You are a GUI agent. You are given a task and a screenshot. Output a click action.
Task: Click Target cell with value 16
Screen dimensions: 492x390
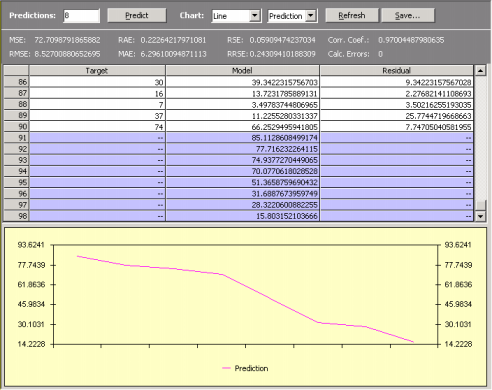(97, 93)
